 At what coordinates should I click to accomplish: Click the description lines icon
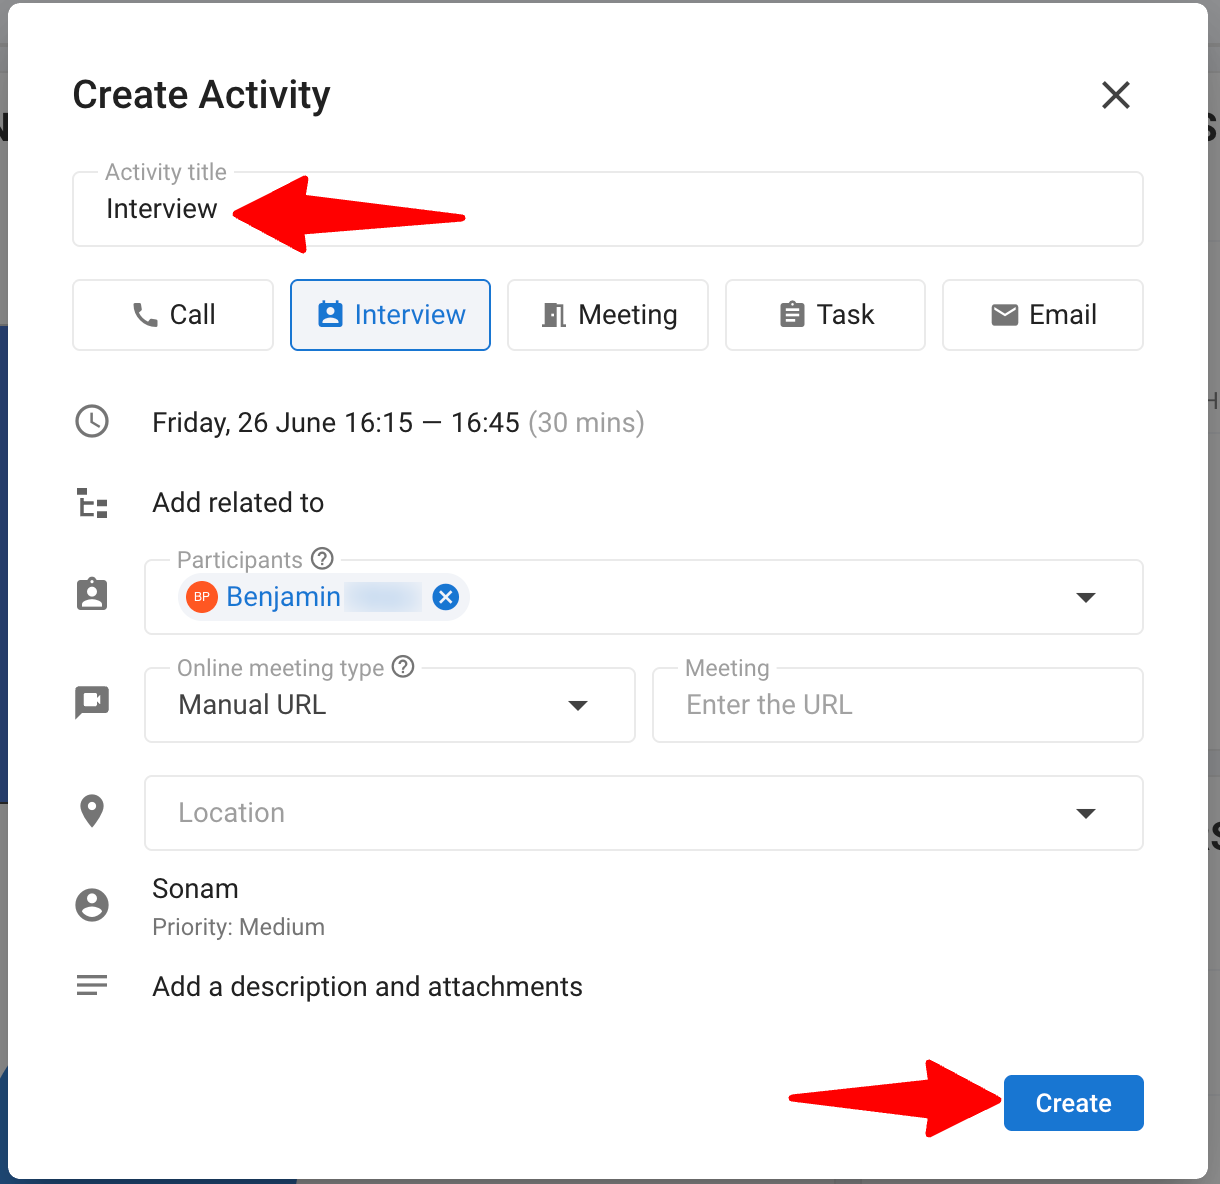tap(92, 986)
